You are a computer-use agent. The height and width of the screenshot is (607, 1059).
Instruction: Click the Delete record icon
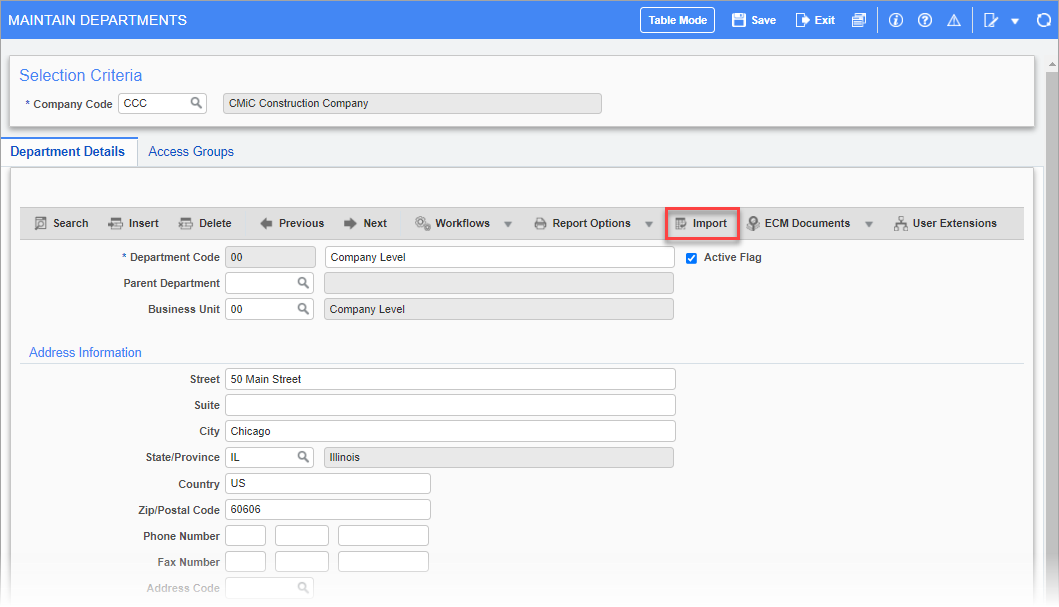coord(185,223)
